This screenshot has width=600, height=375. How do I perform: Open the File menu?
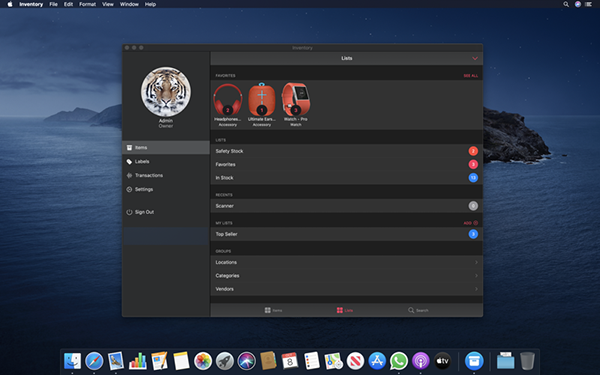click(x=54, y=4)
